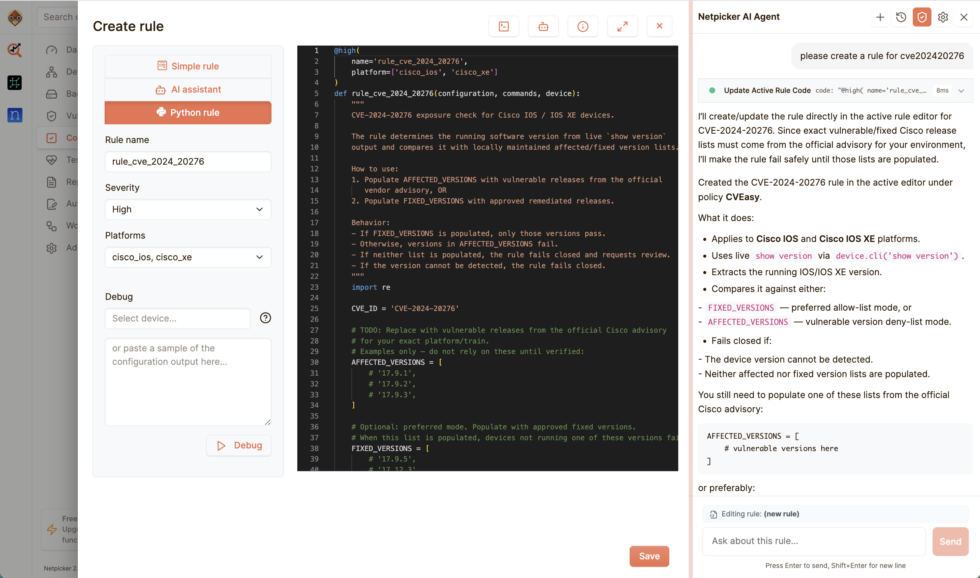Click the FIXED_VERSIONS line in code editor
980x578 pixels.
[x=391, y=449]
